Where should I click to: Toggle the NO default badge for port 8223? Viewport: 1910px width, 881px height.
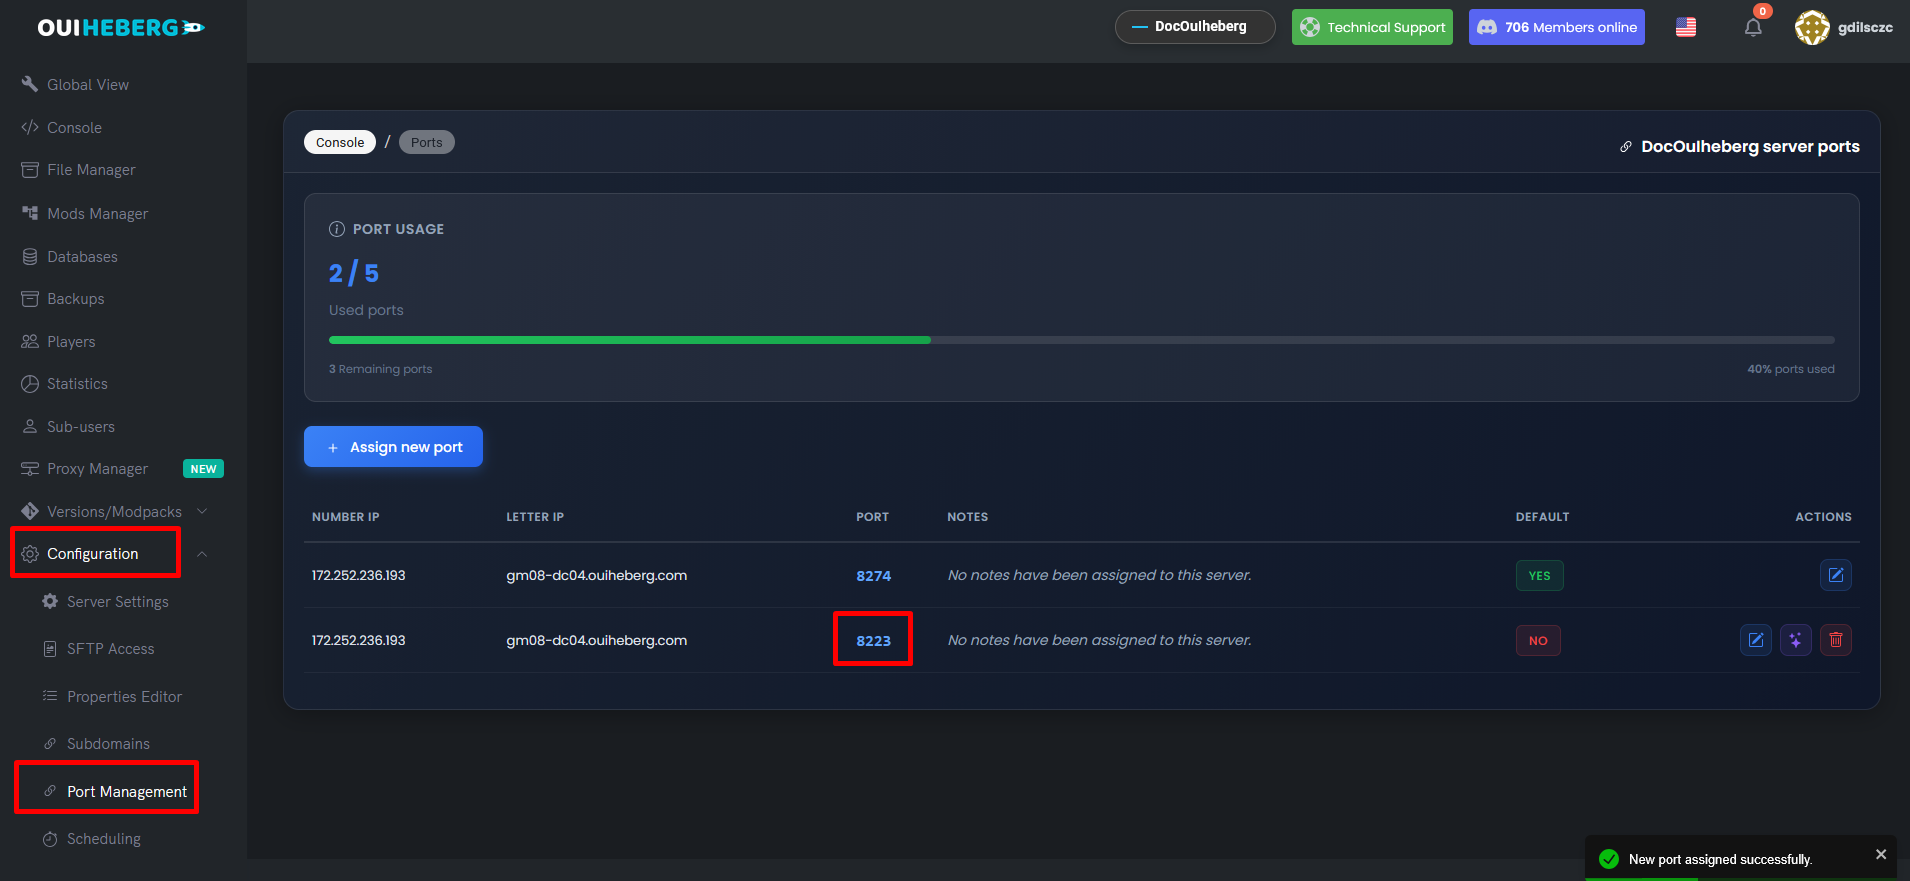pyautogui.click(x=1537, y=641)
